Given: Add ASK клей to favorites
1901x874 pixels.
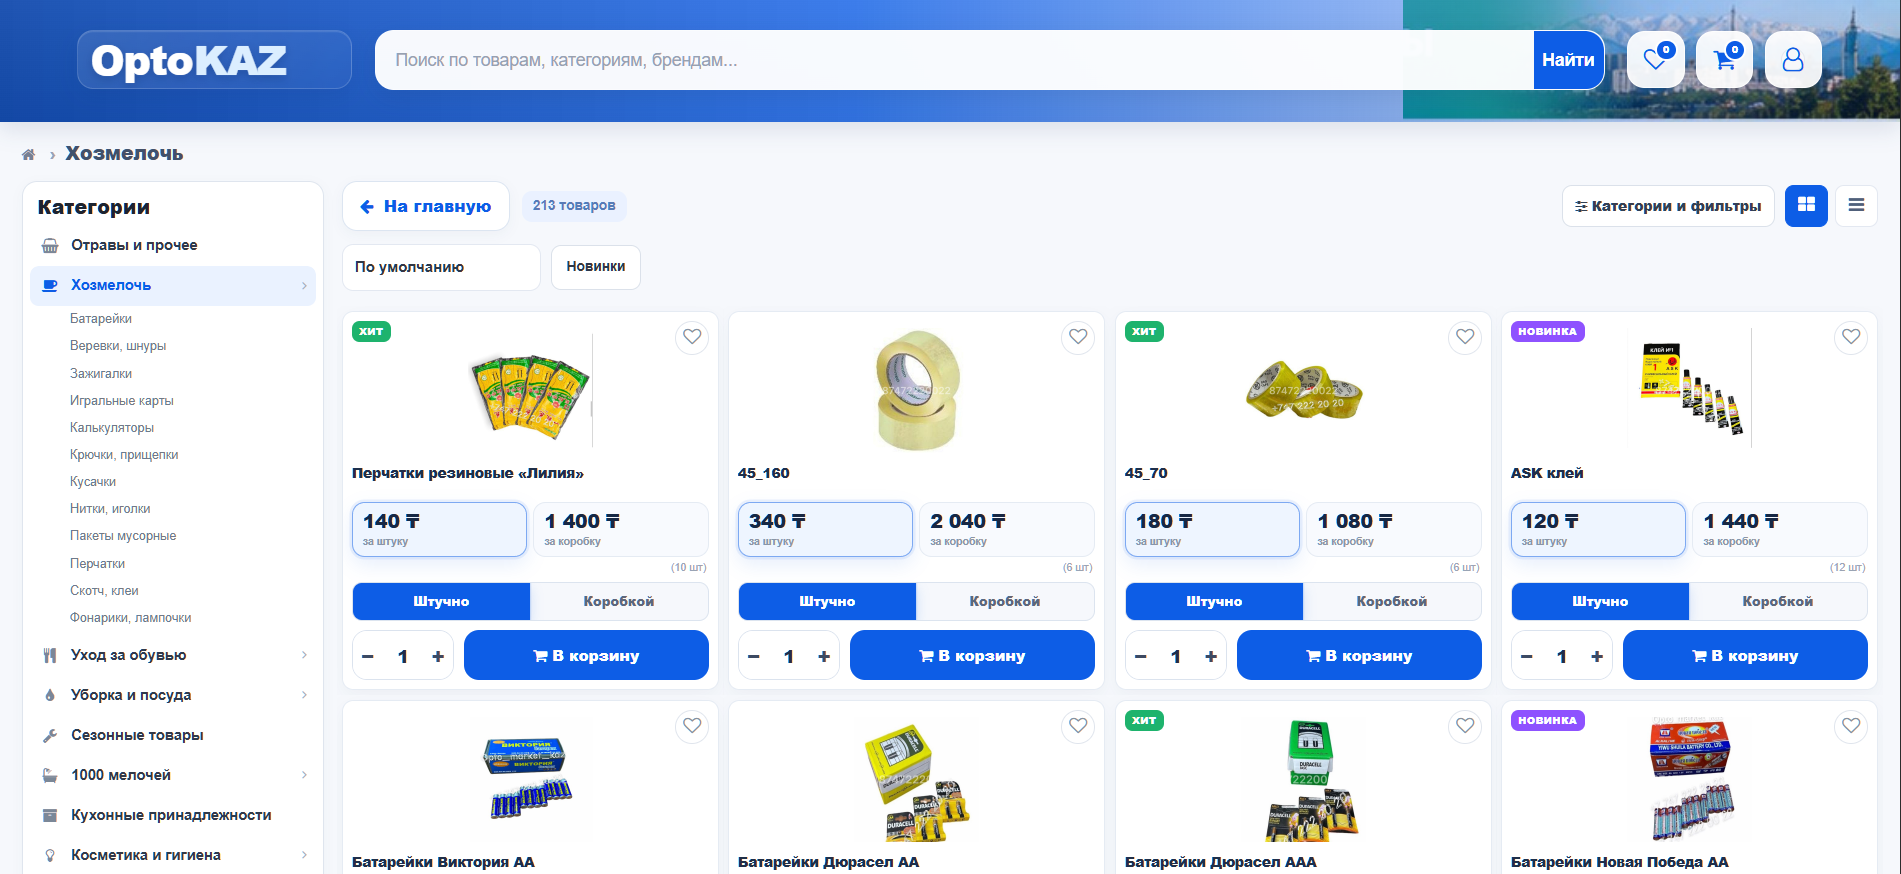Looking at the screenshot, I should tap(1851, 337).
